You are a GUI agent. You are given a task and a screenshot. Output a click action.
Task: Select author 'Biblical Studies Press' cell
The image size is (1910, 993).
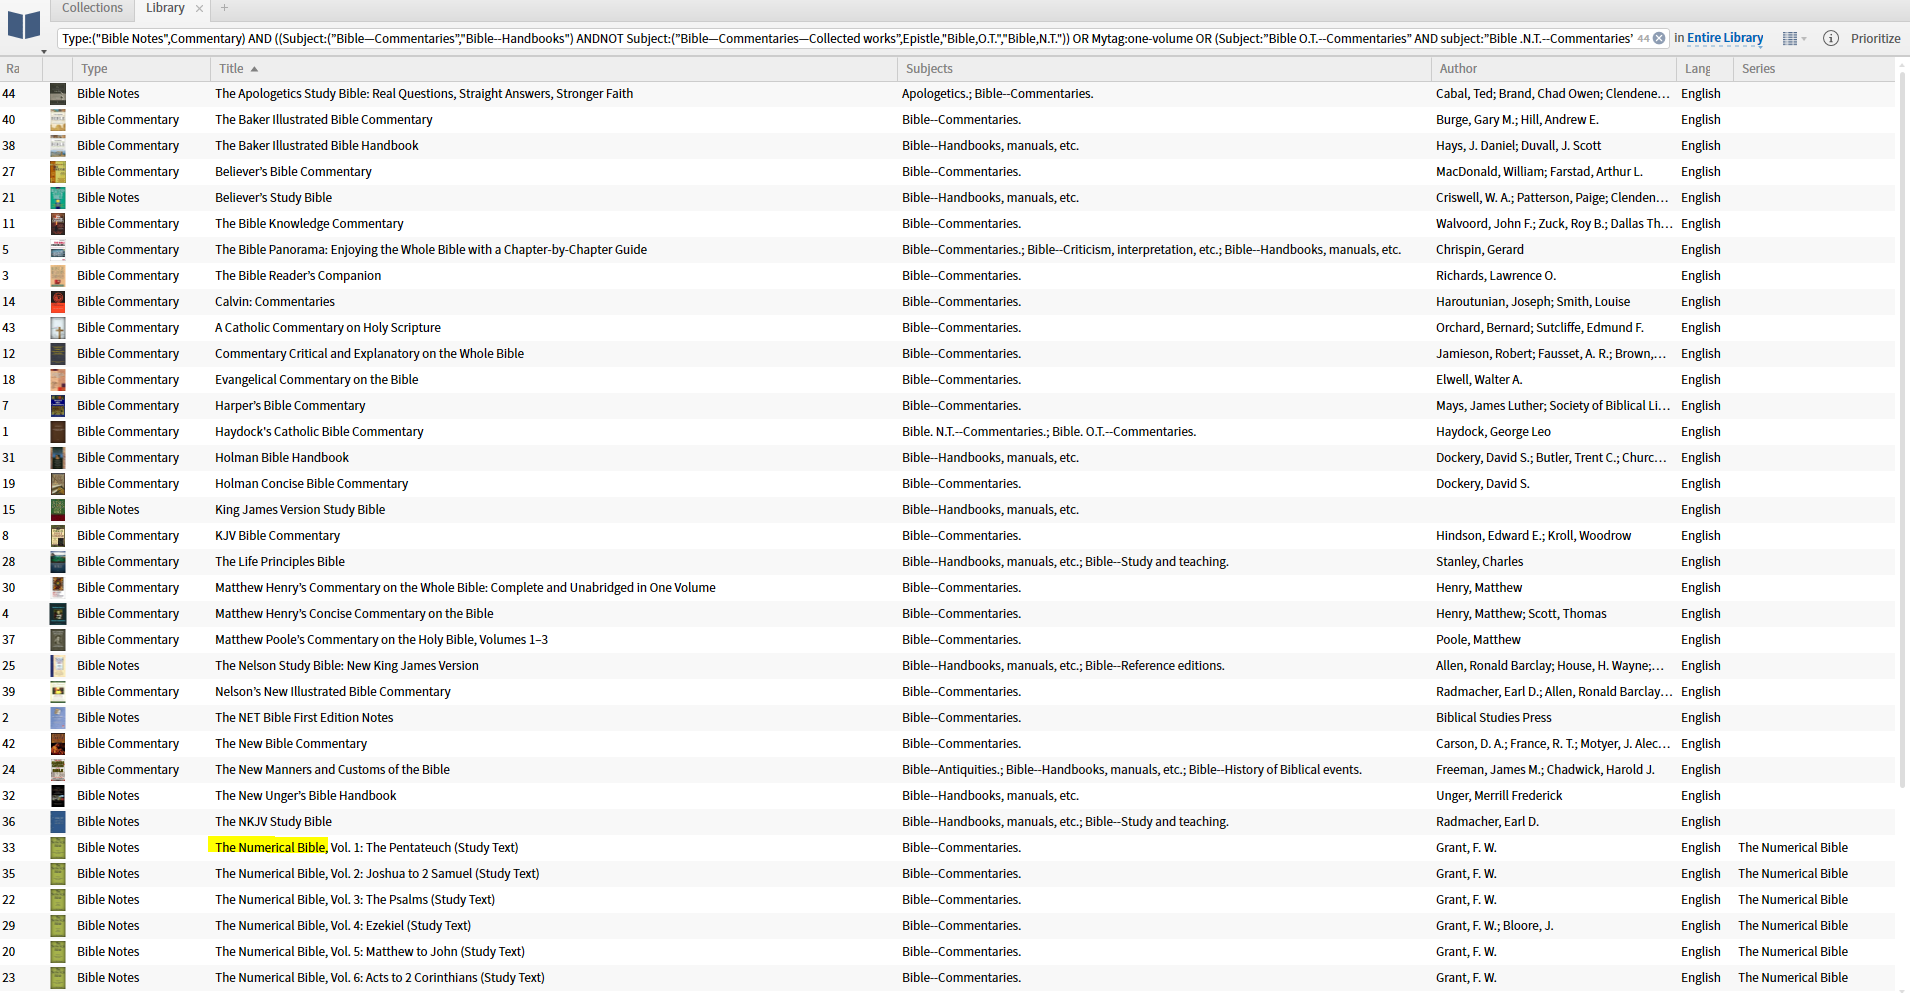pyautogui.click(x=1494, y=718)
